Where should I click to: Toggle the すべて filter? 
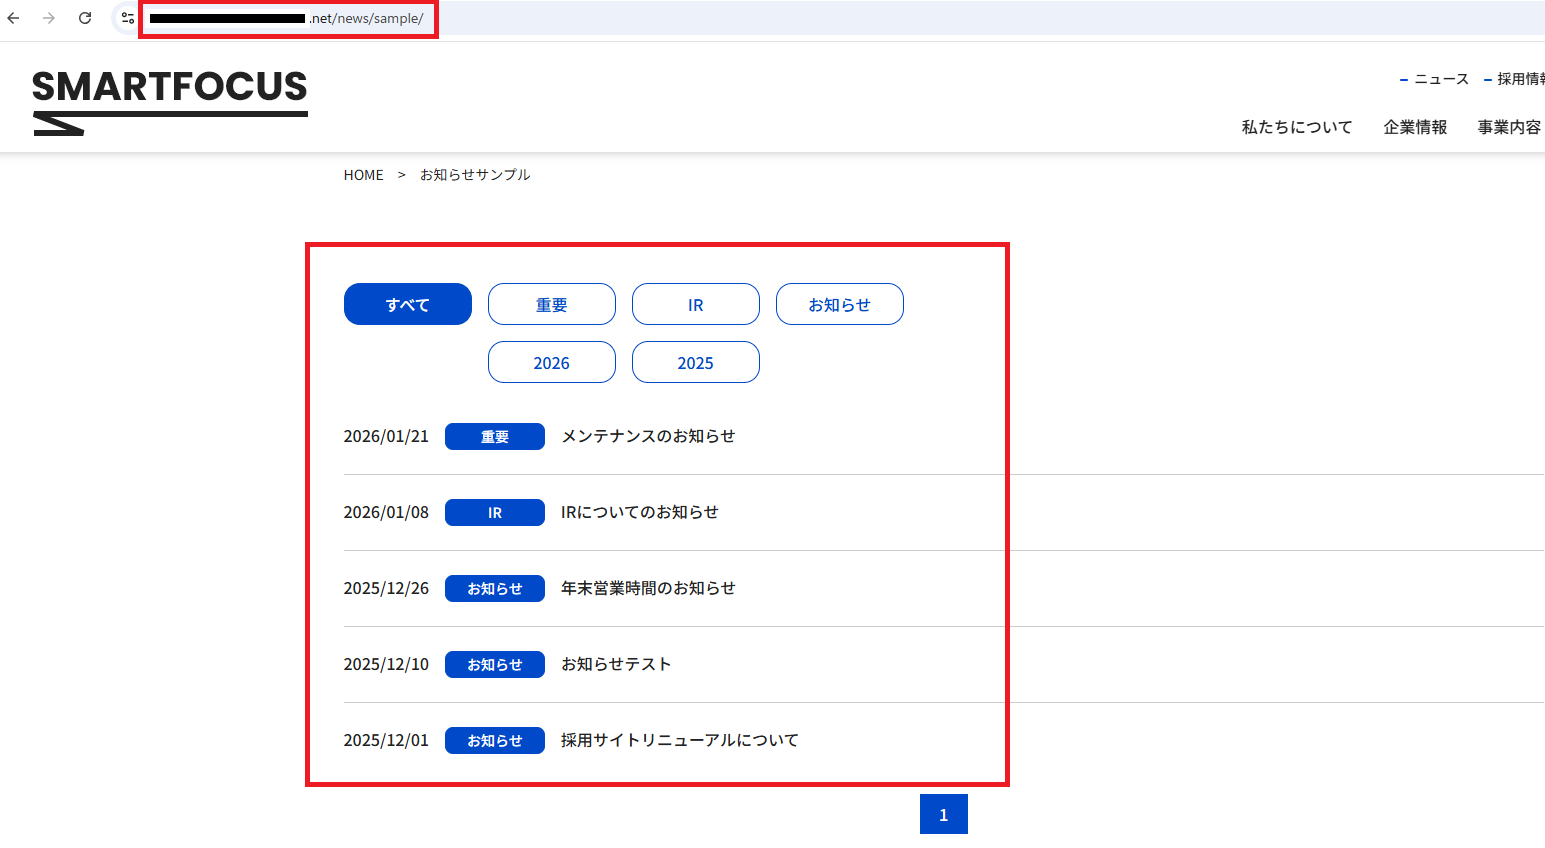point(407,303)
